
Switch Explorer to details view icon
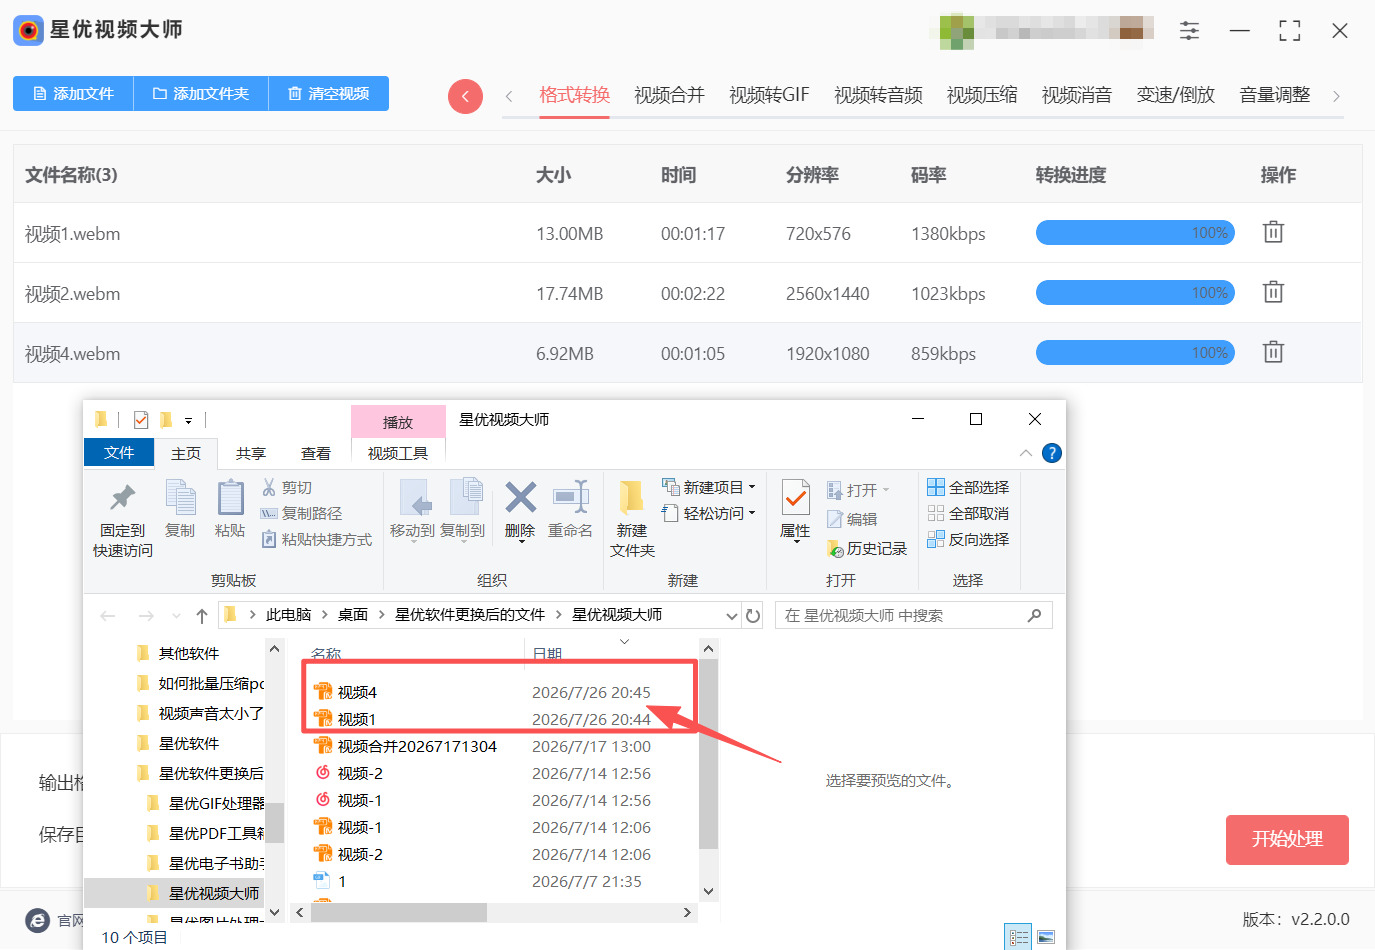click(1018, 937)
